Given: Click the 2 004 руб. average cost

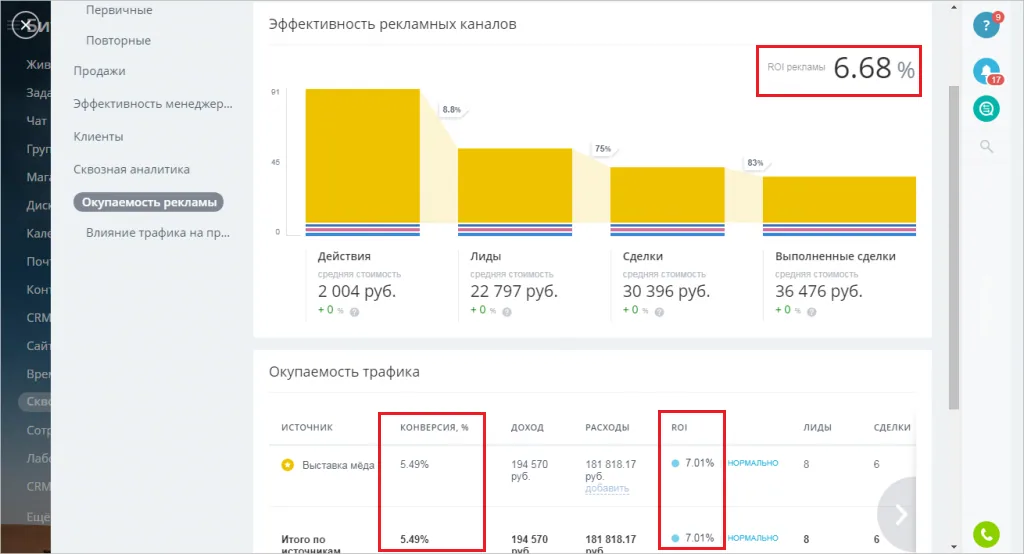Looking at the screenshot, I should (357, 291).
